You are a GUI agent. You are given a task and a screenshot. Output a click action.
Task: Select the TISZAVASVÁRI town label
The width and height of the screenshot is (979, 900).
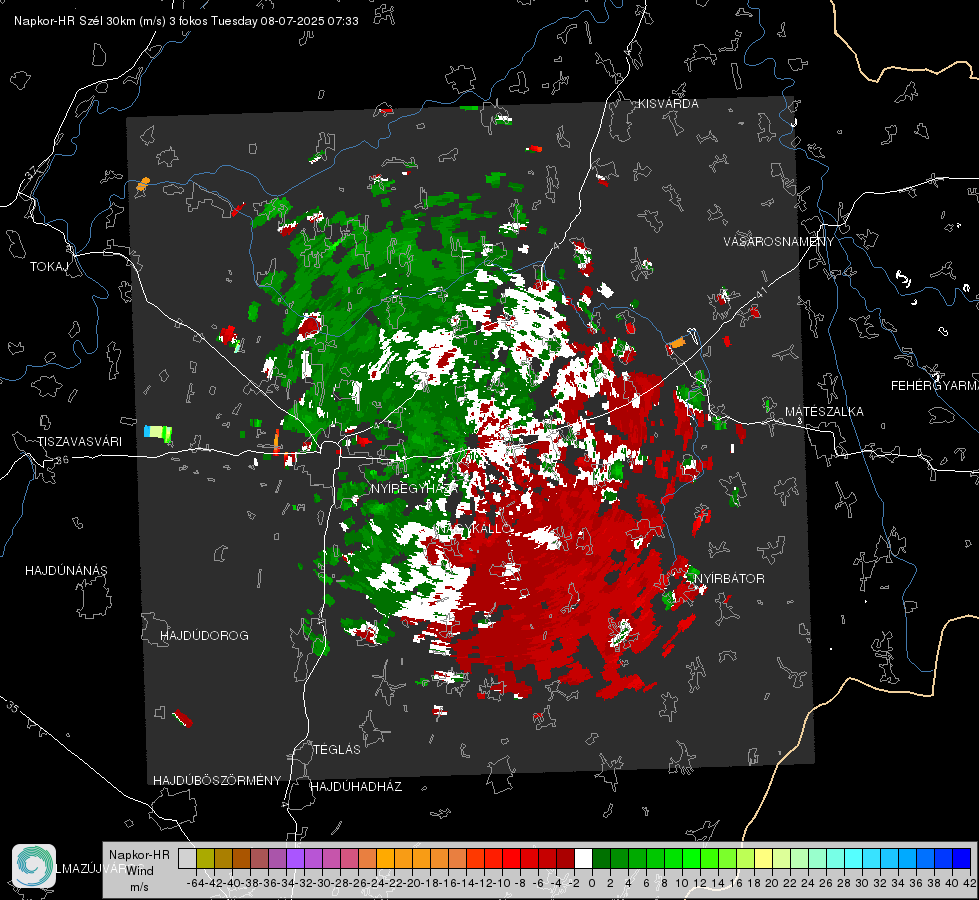coord(79,442)
